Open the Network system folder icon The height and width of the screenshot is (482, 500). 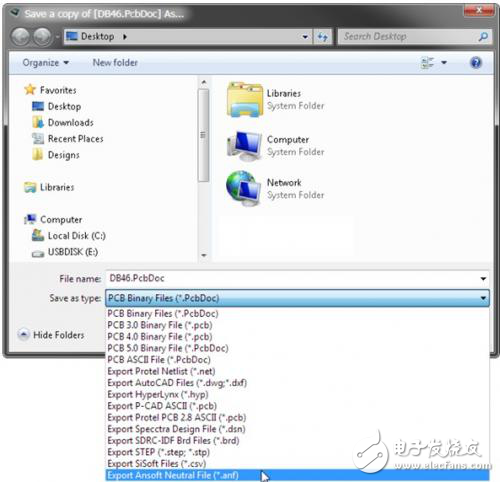244,188
